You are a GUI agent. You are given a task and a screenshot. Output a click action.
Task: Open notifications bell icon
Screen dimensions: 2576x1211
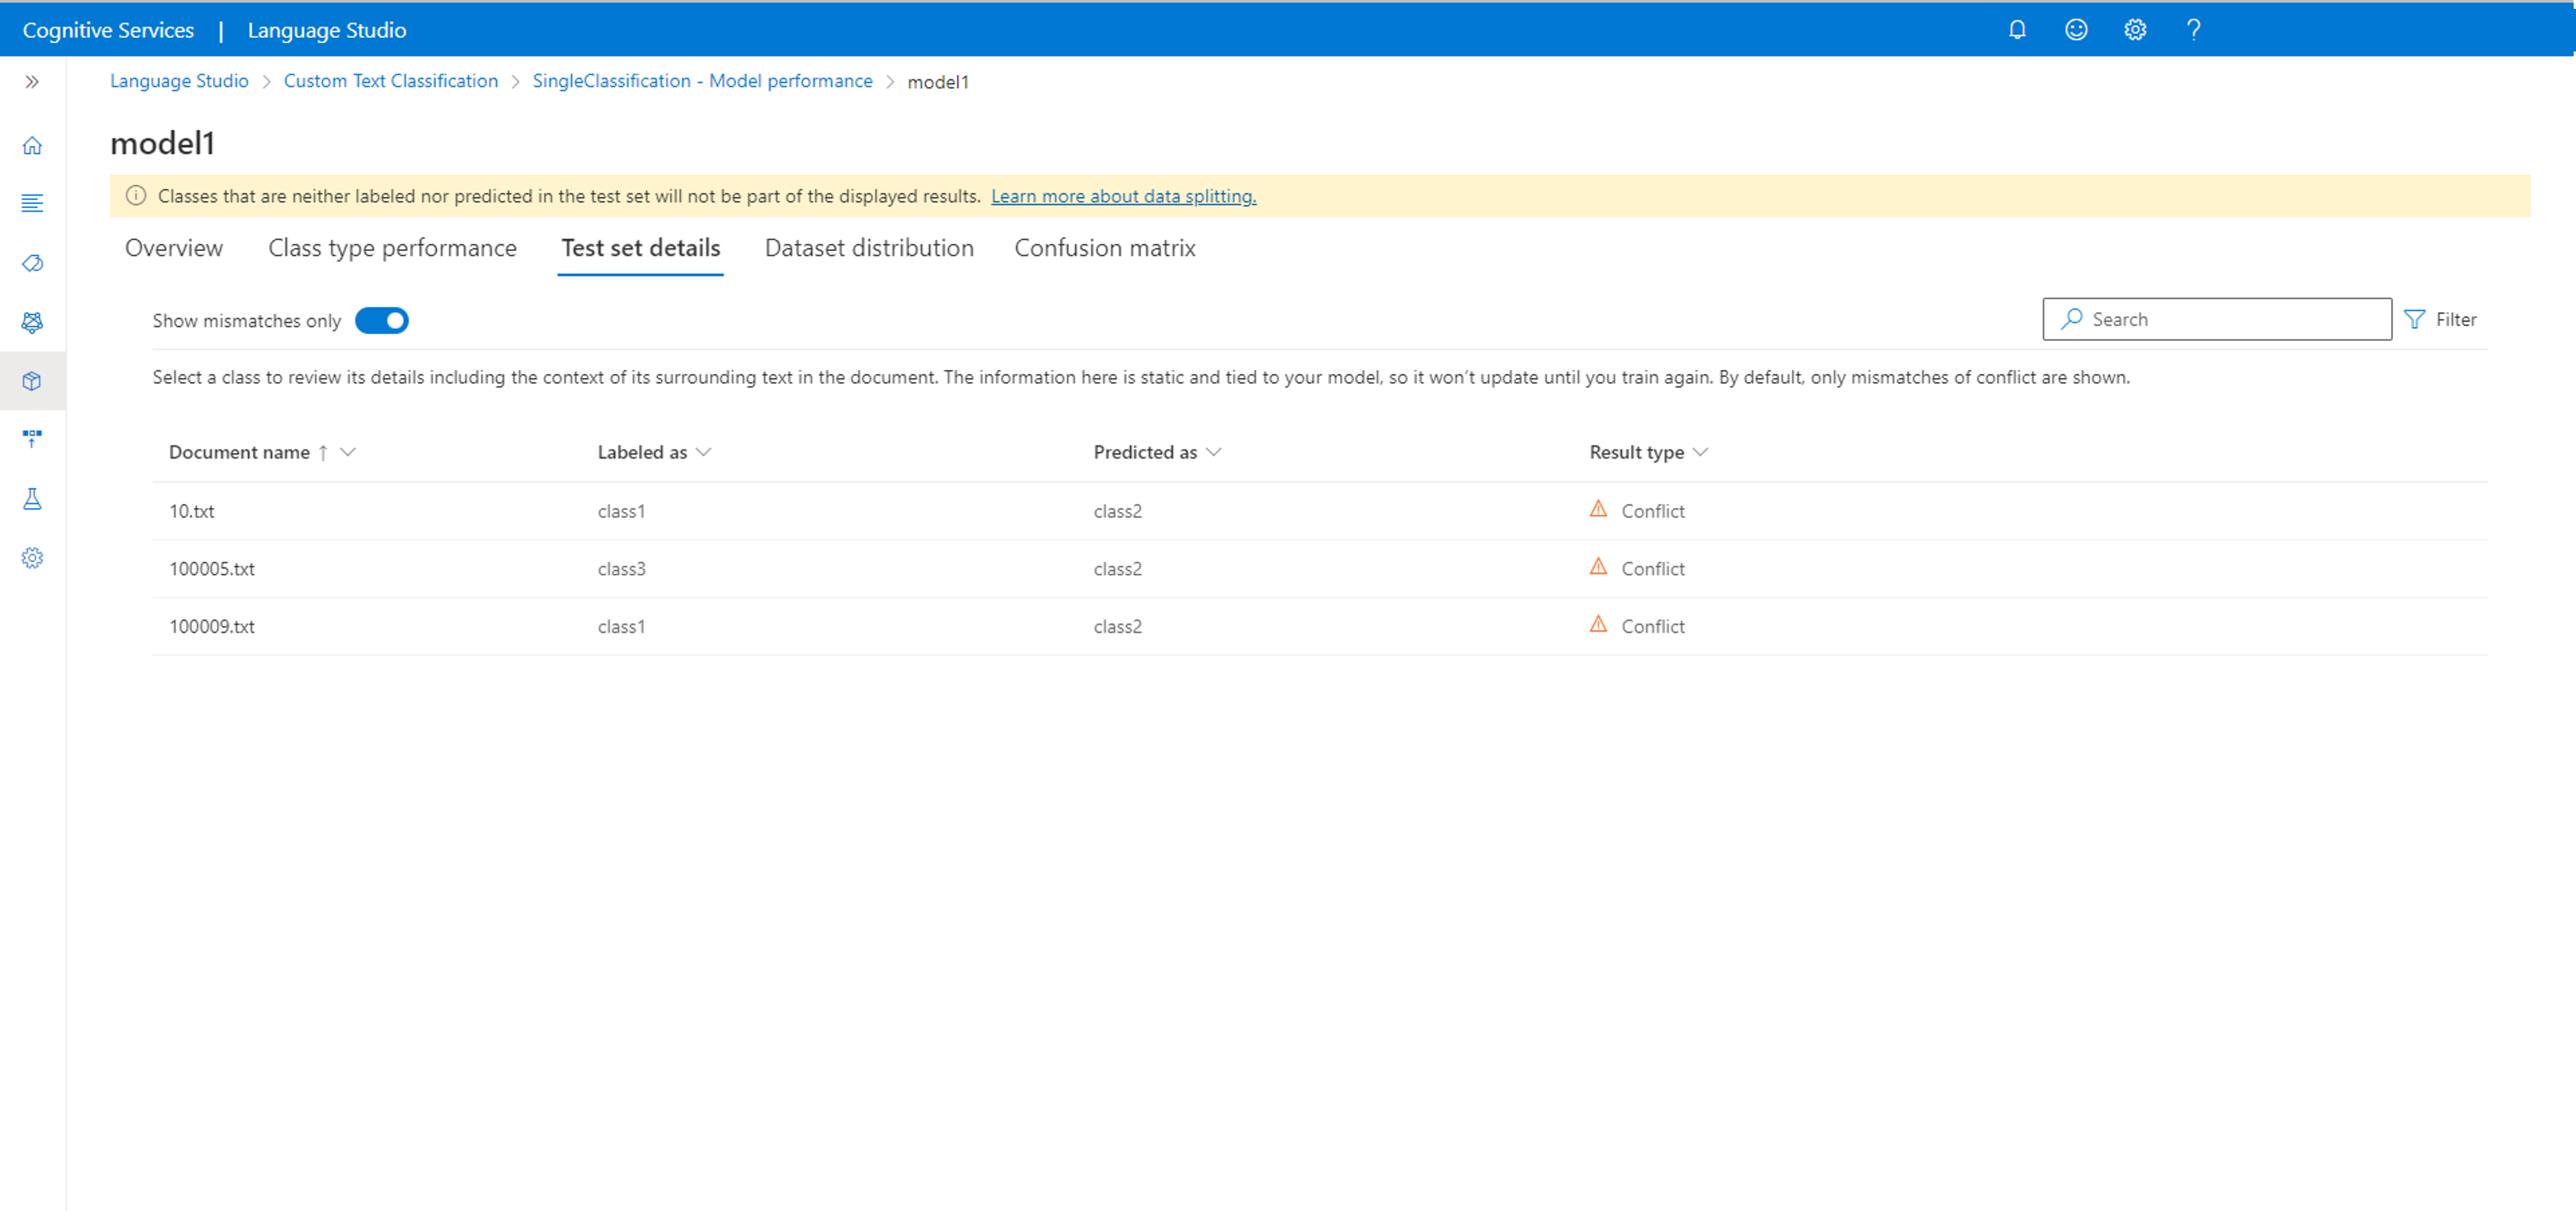tap(2017, 30)
